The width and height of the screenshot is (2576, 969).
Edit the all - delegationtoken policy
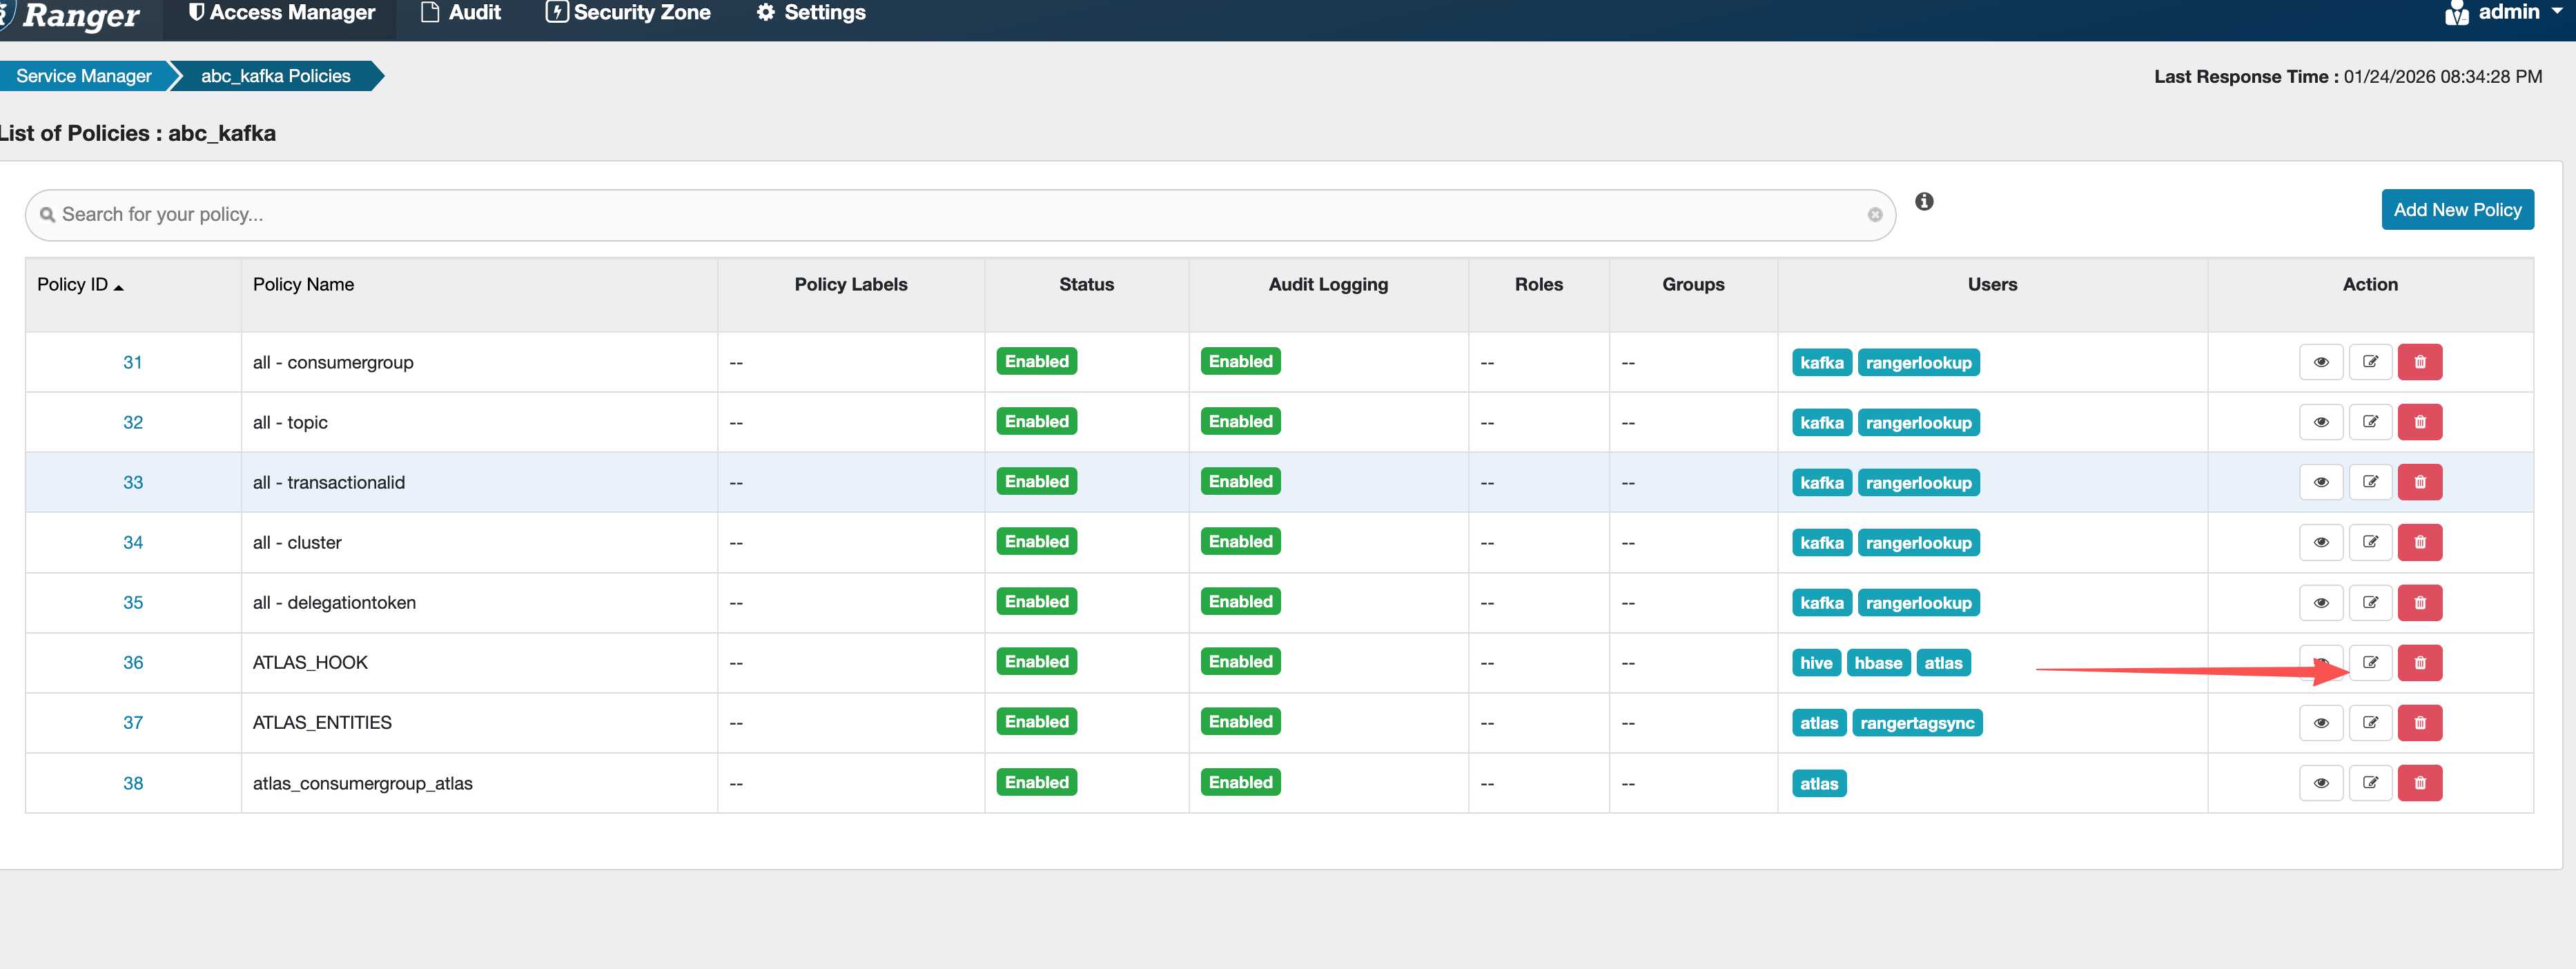2370,603
